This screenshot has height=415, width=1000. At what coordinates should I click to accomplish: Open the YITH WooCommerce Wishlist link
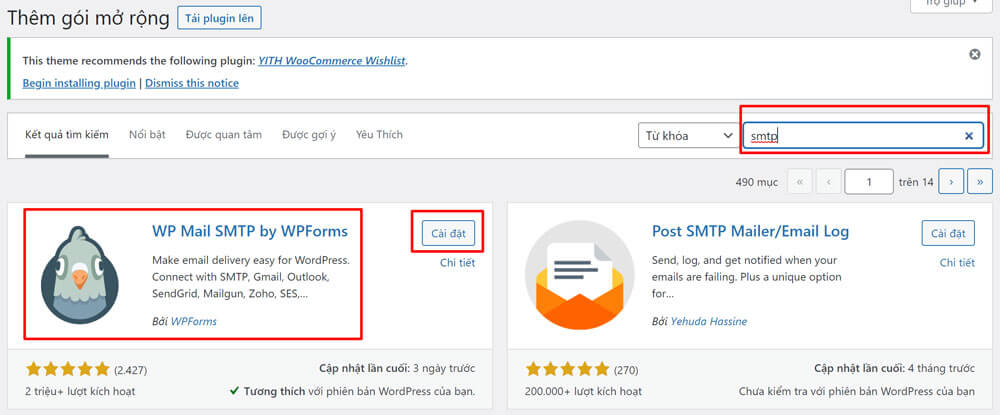(x=332, y=61)
